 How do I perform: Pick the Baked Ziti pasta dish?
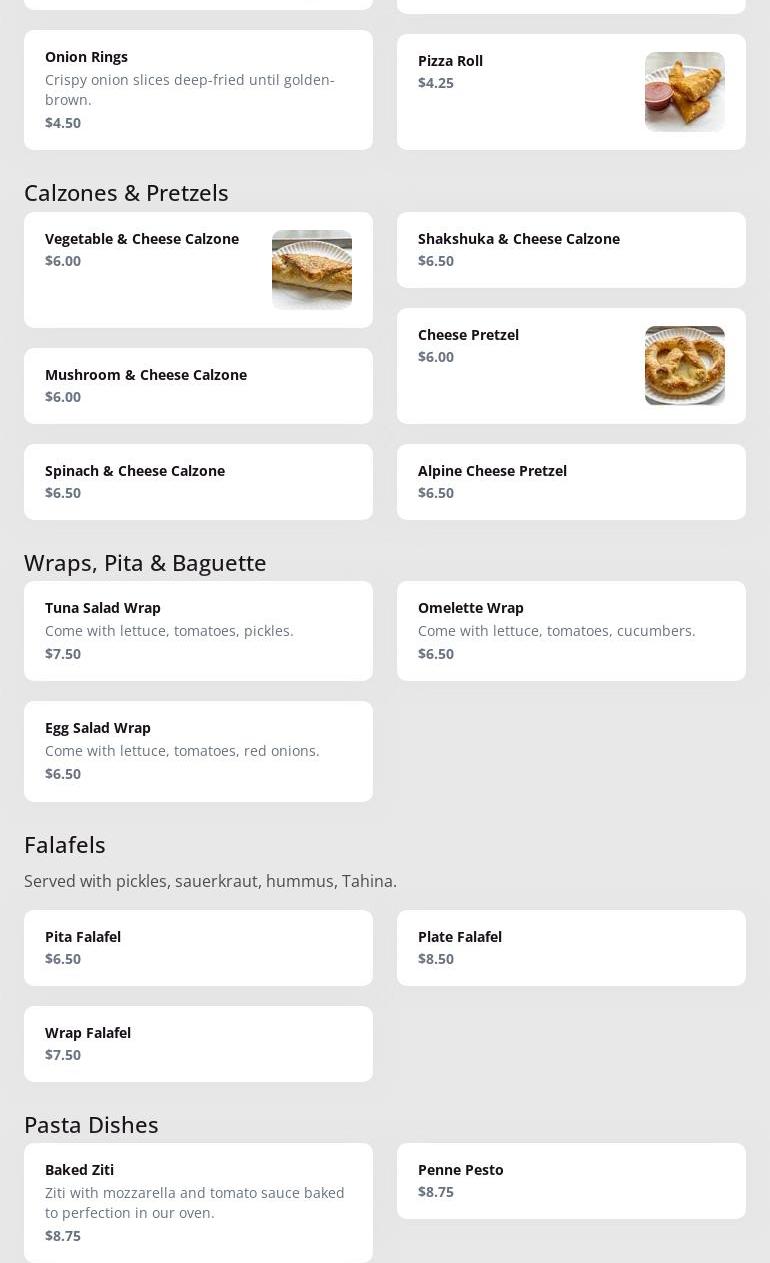pos(198,1202)
